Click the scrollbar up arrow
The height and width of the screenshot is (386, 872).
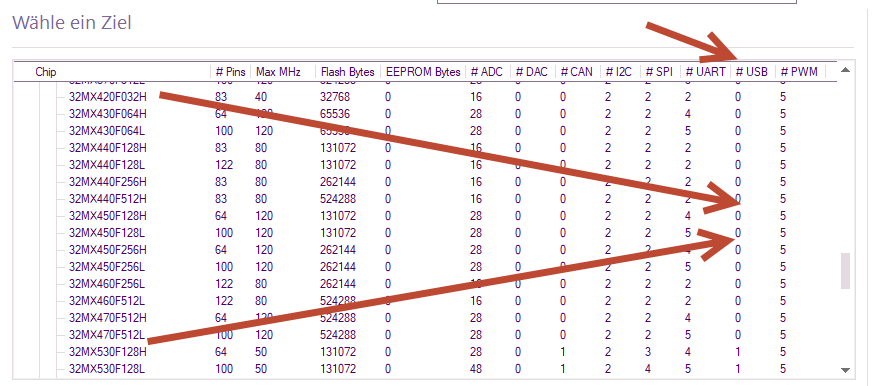click(x=845, y=70)
